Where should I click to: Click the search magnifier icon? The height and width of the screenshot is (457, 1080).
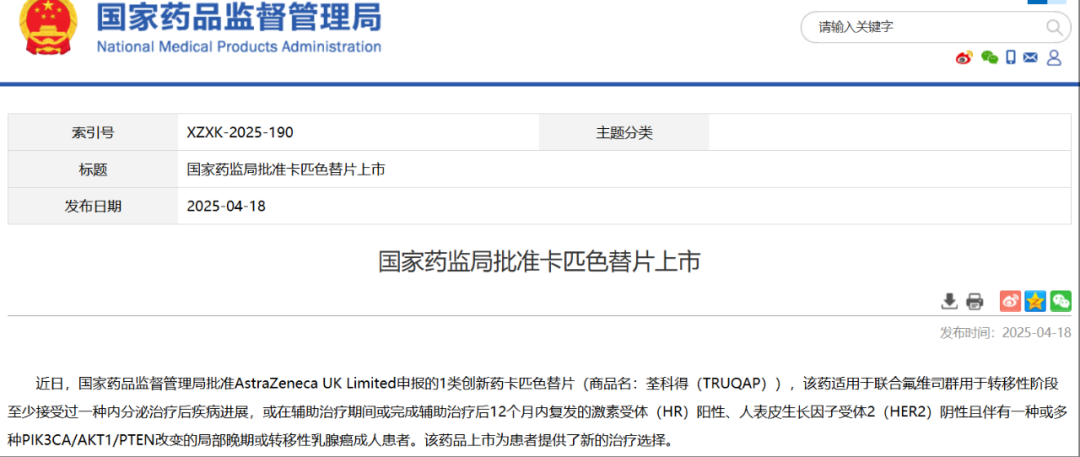(x=1054, y=27)
